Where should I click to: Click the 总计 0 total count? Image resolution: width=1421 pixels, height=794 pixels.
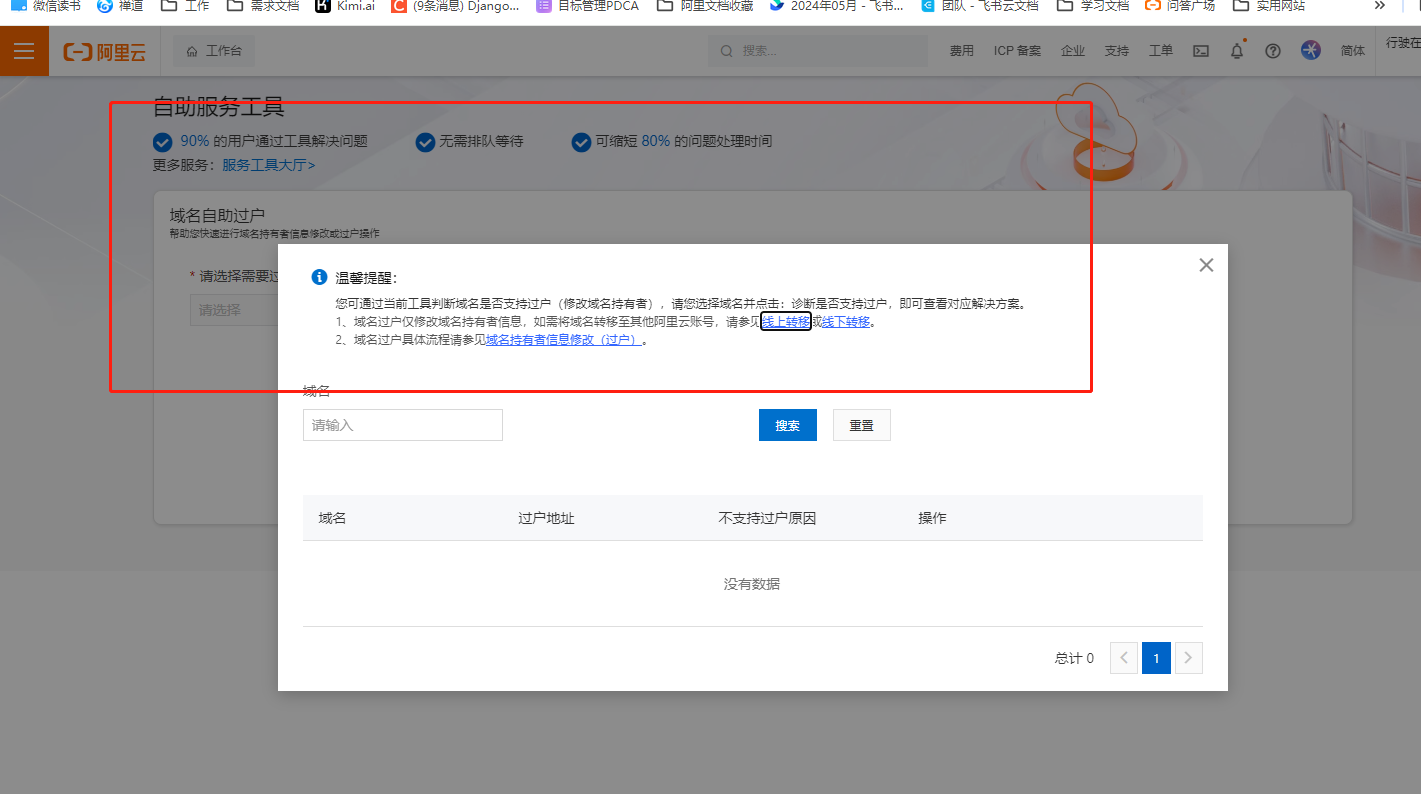pyautogui.click(x=1074, y=658)
